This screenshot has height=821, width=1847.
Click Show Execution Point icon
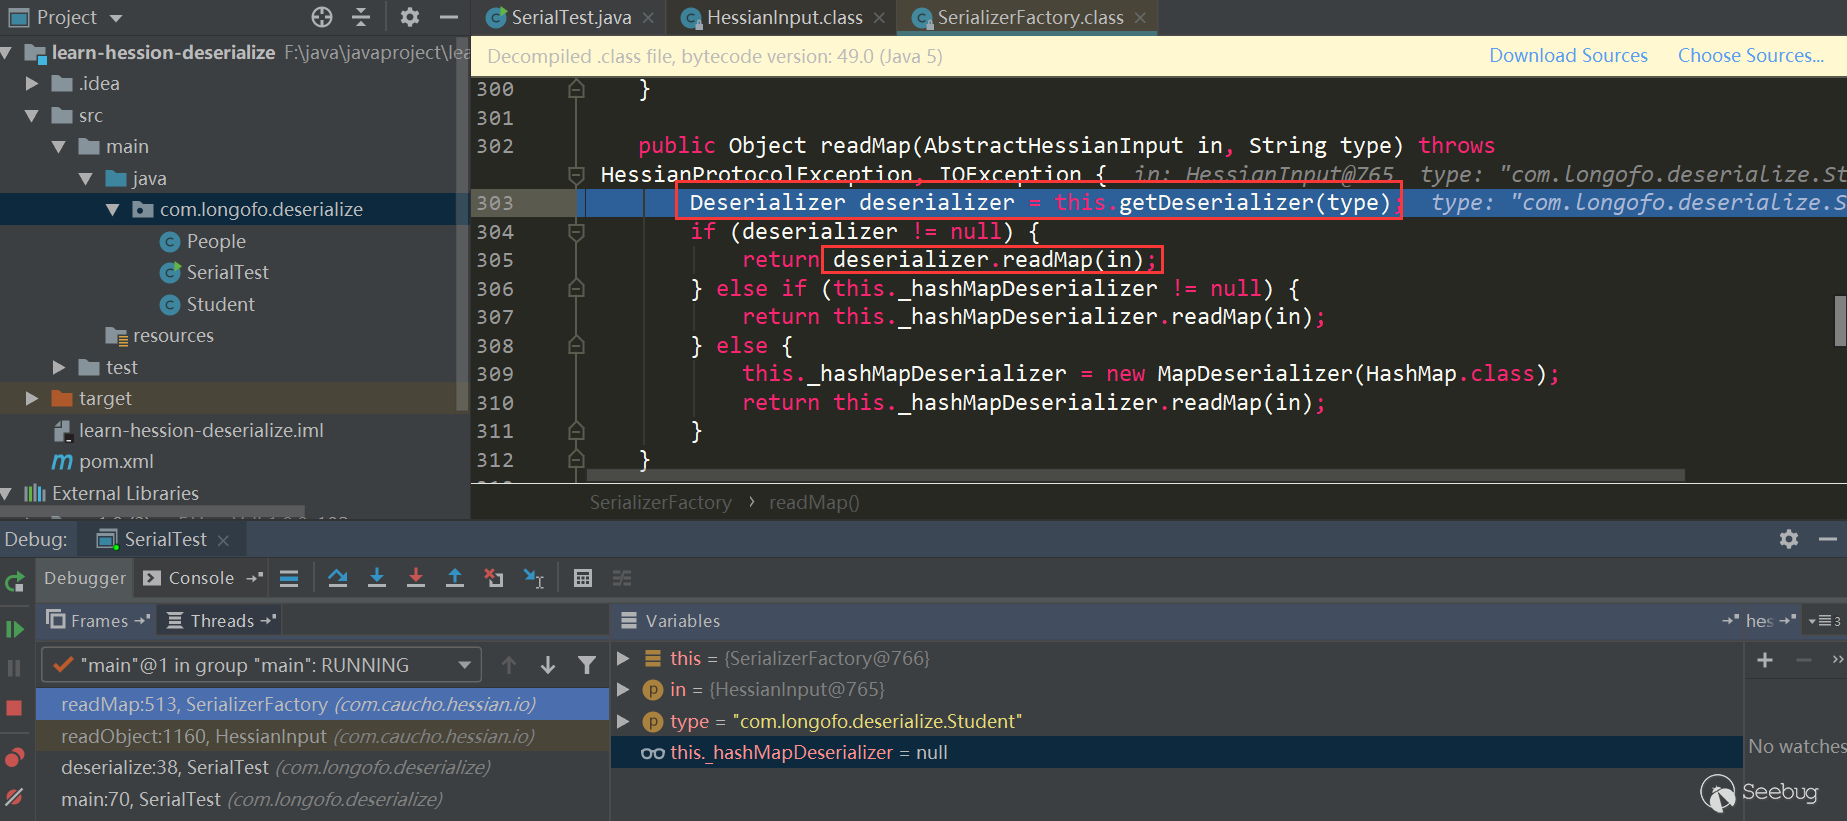pos(289,578)
